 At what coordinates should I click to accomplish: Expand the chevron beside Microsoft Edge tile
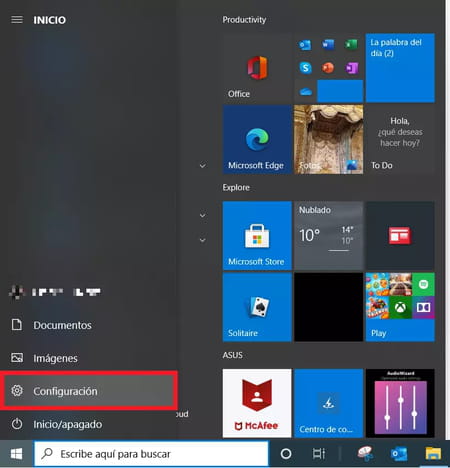coord(202,166)
